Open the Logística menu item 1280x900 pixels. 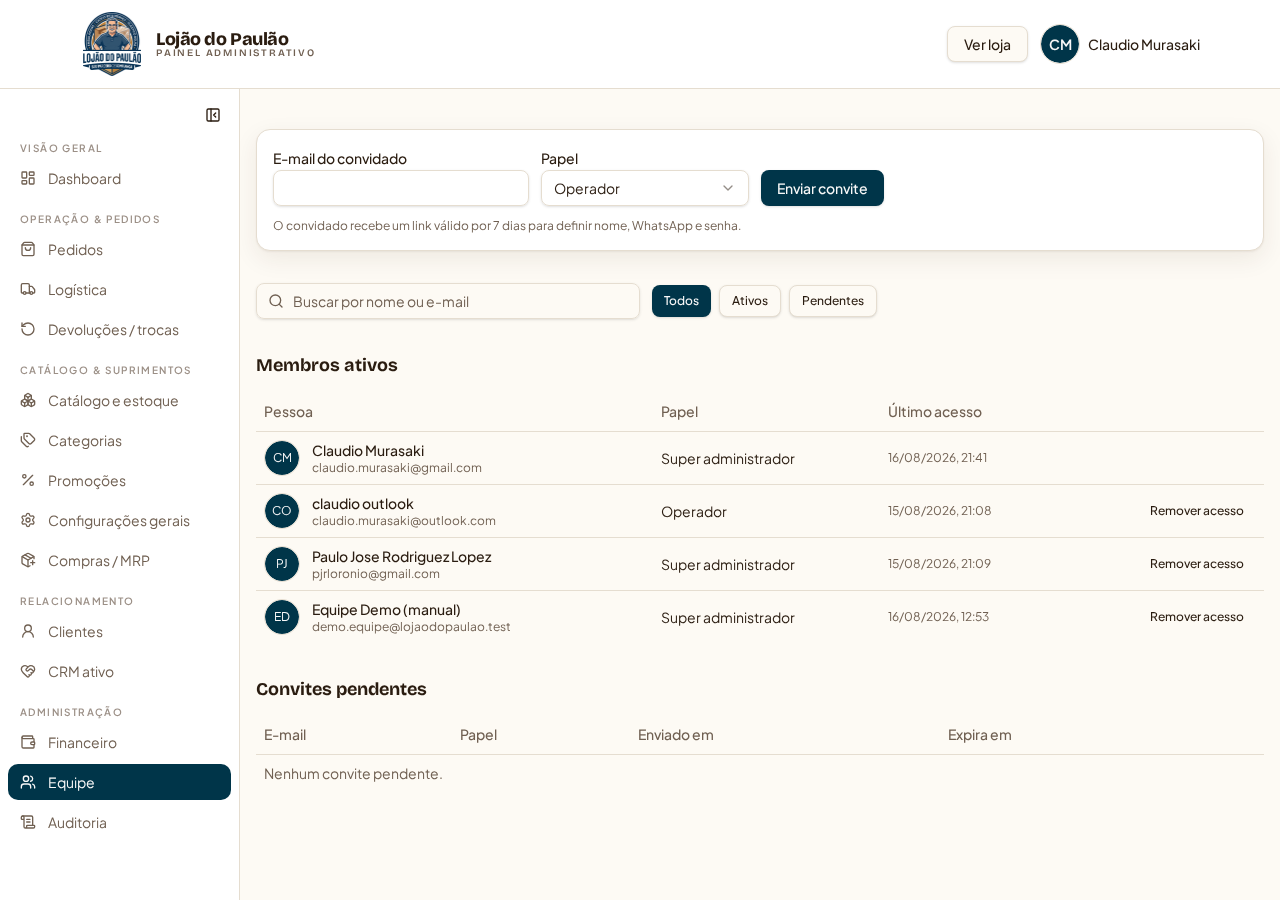click(x=119, y=289)
